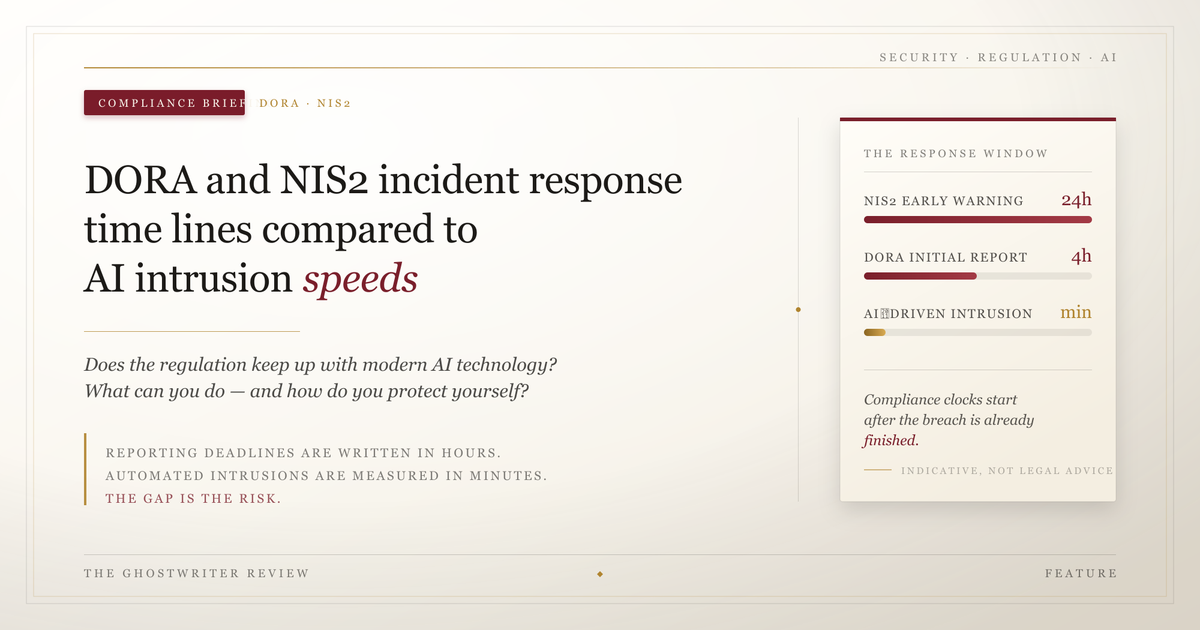The image size is (1200, 630).
Task: Click the AI-driven intrusion progress bar
Action: pyautogui.click(x=978, y=332)
